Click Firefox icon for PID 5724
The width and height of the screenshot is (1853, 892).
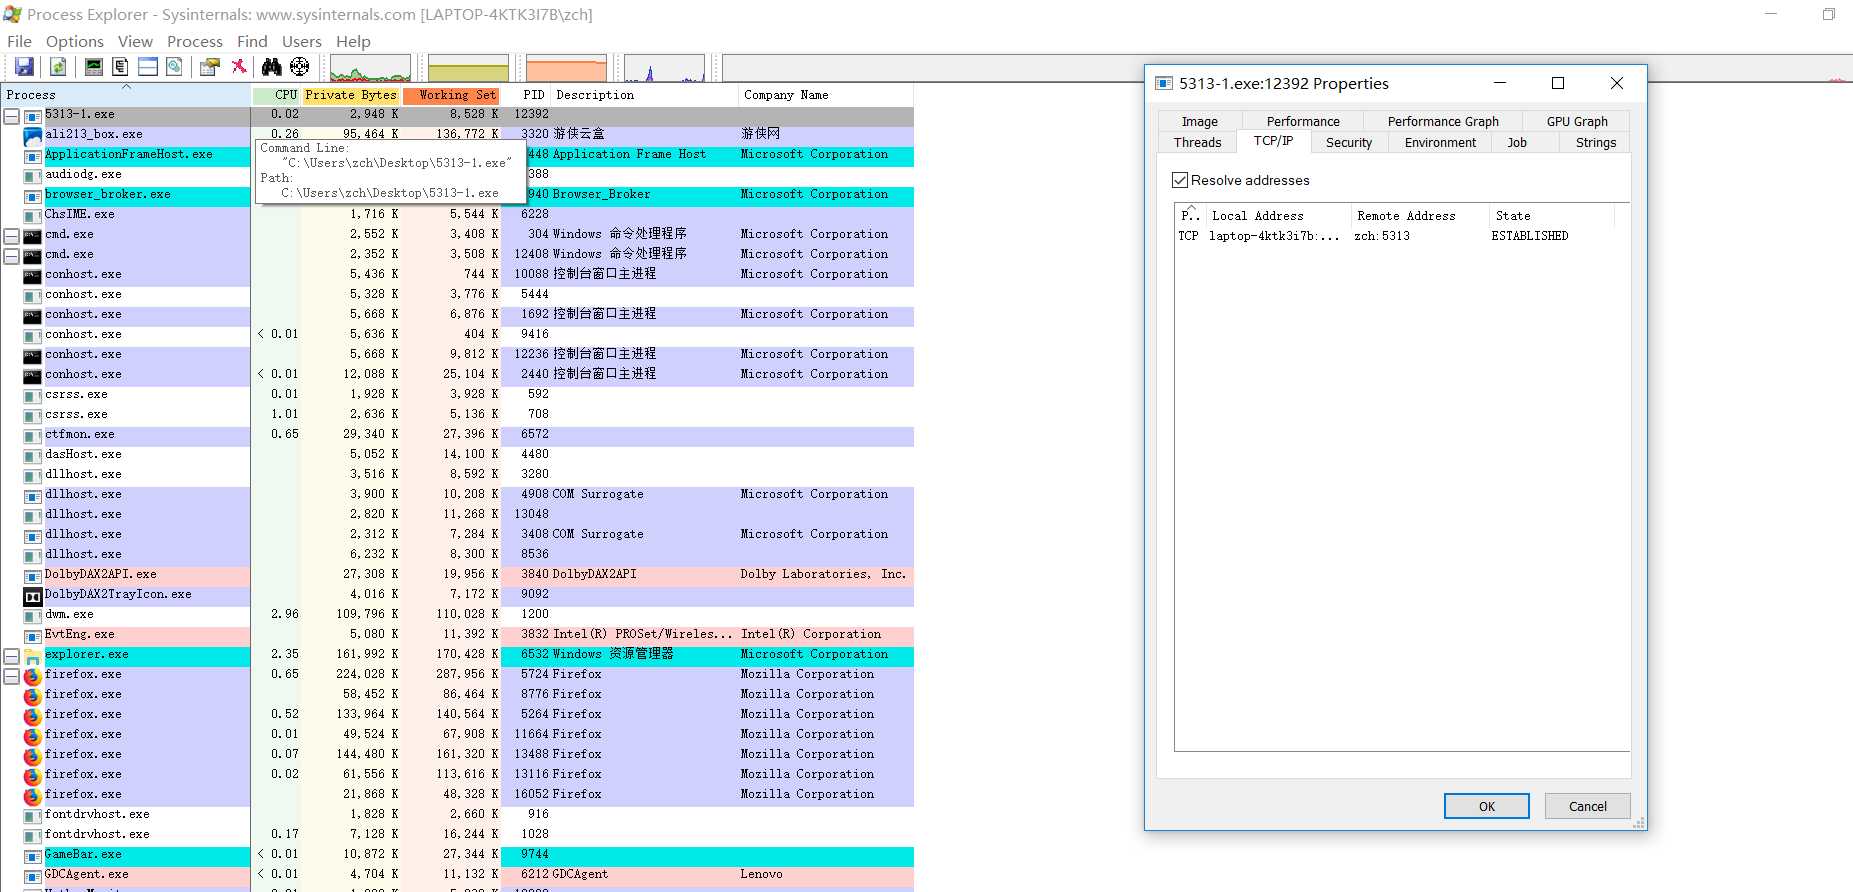pyautogui.click(x=33, y=676)
